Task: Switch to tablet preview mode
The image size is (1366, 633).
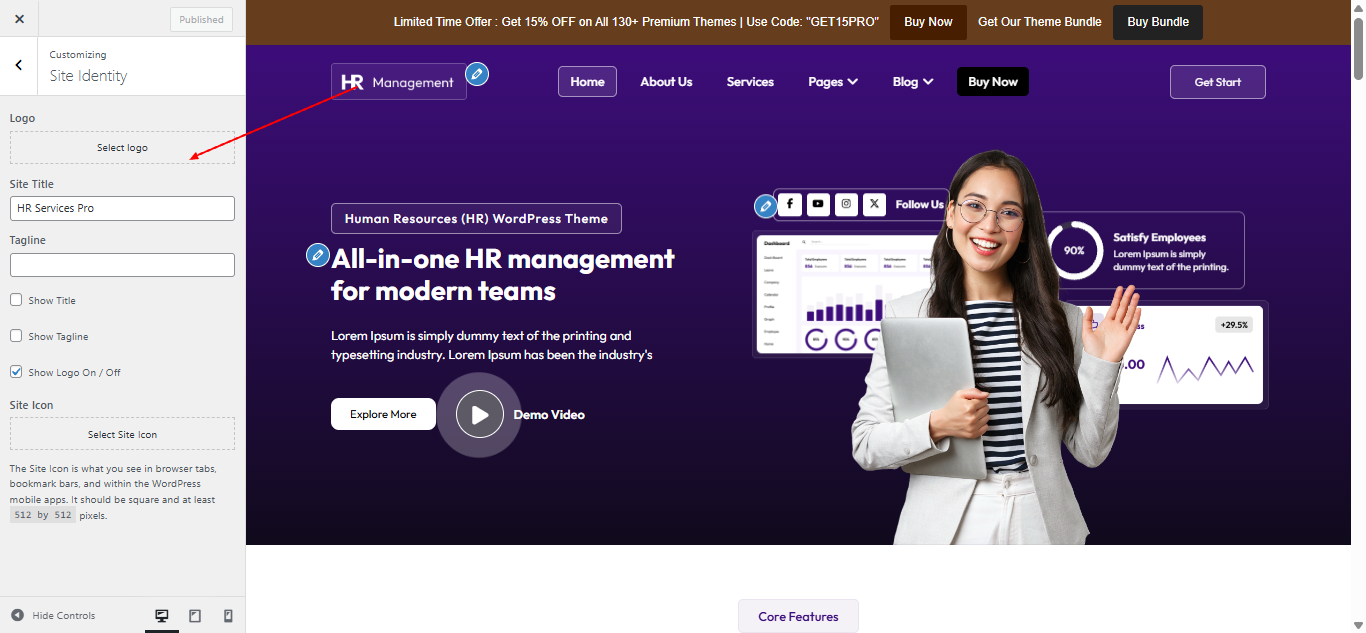Action: [x=195, y=616]
